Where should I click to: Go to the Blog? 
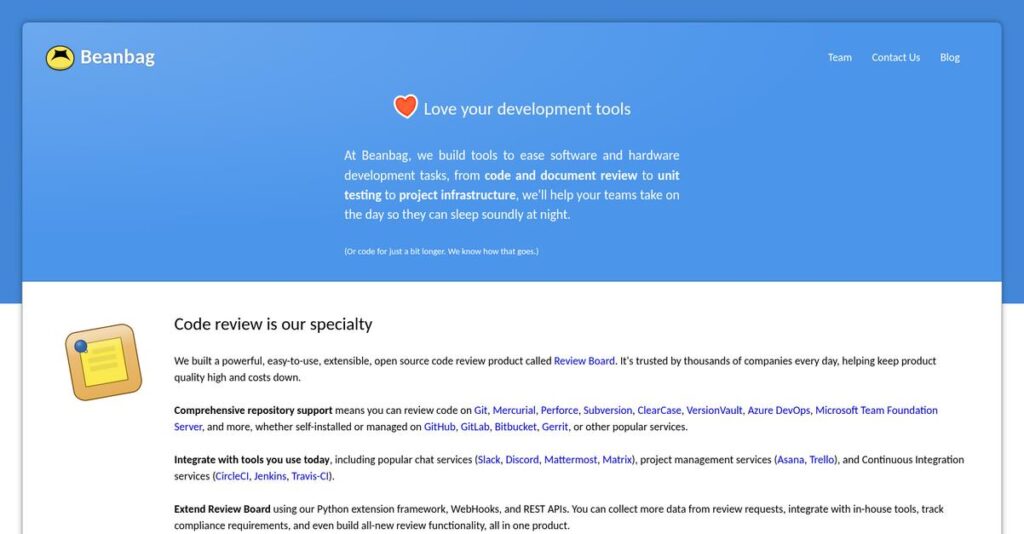[x=950, y=57]
